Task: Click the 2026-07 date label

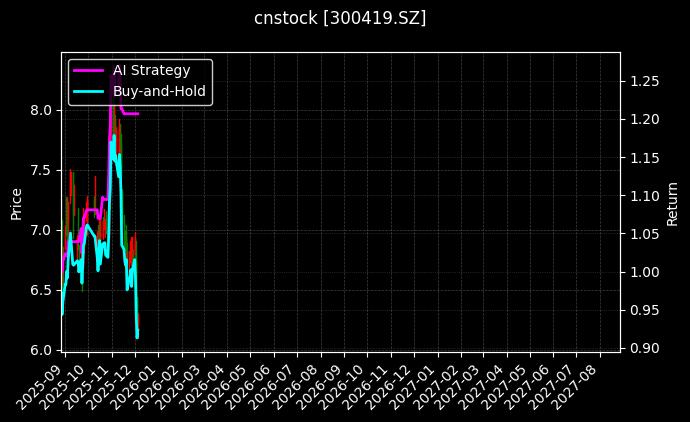Action: point(274,386)
